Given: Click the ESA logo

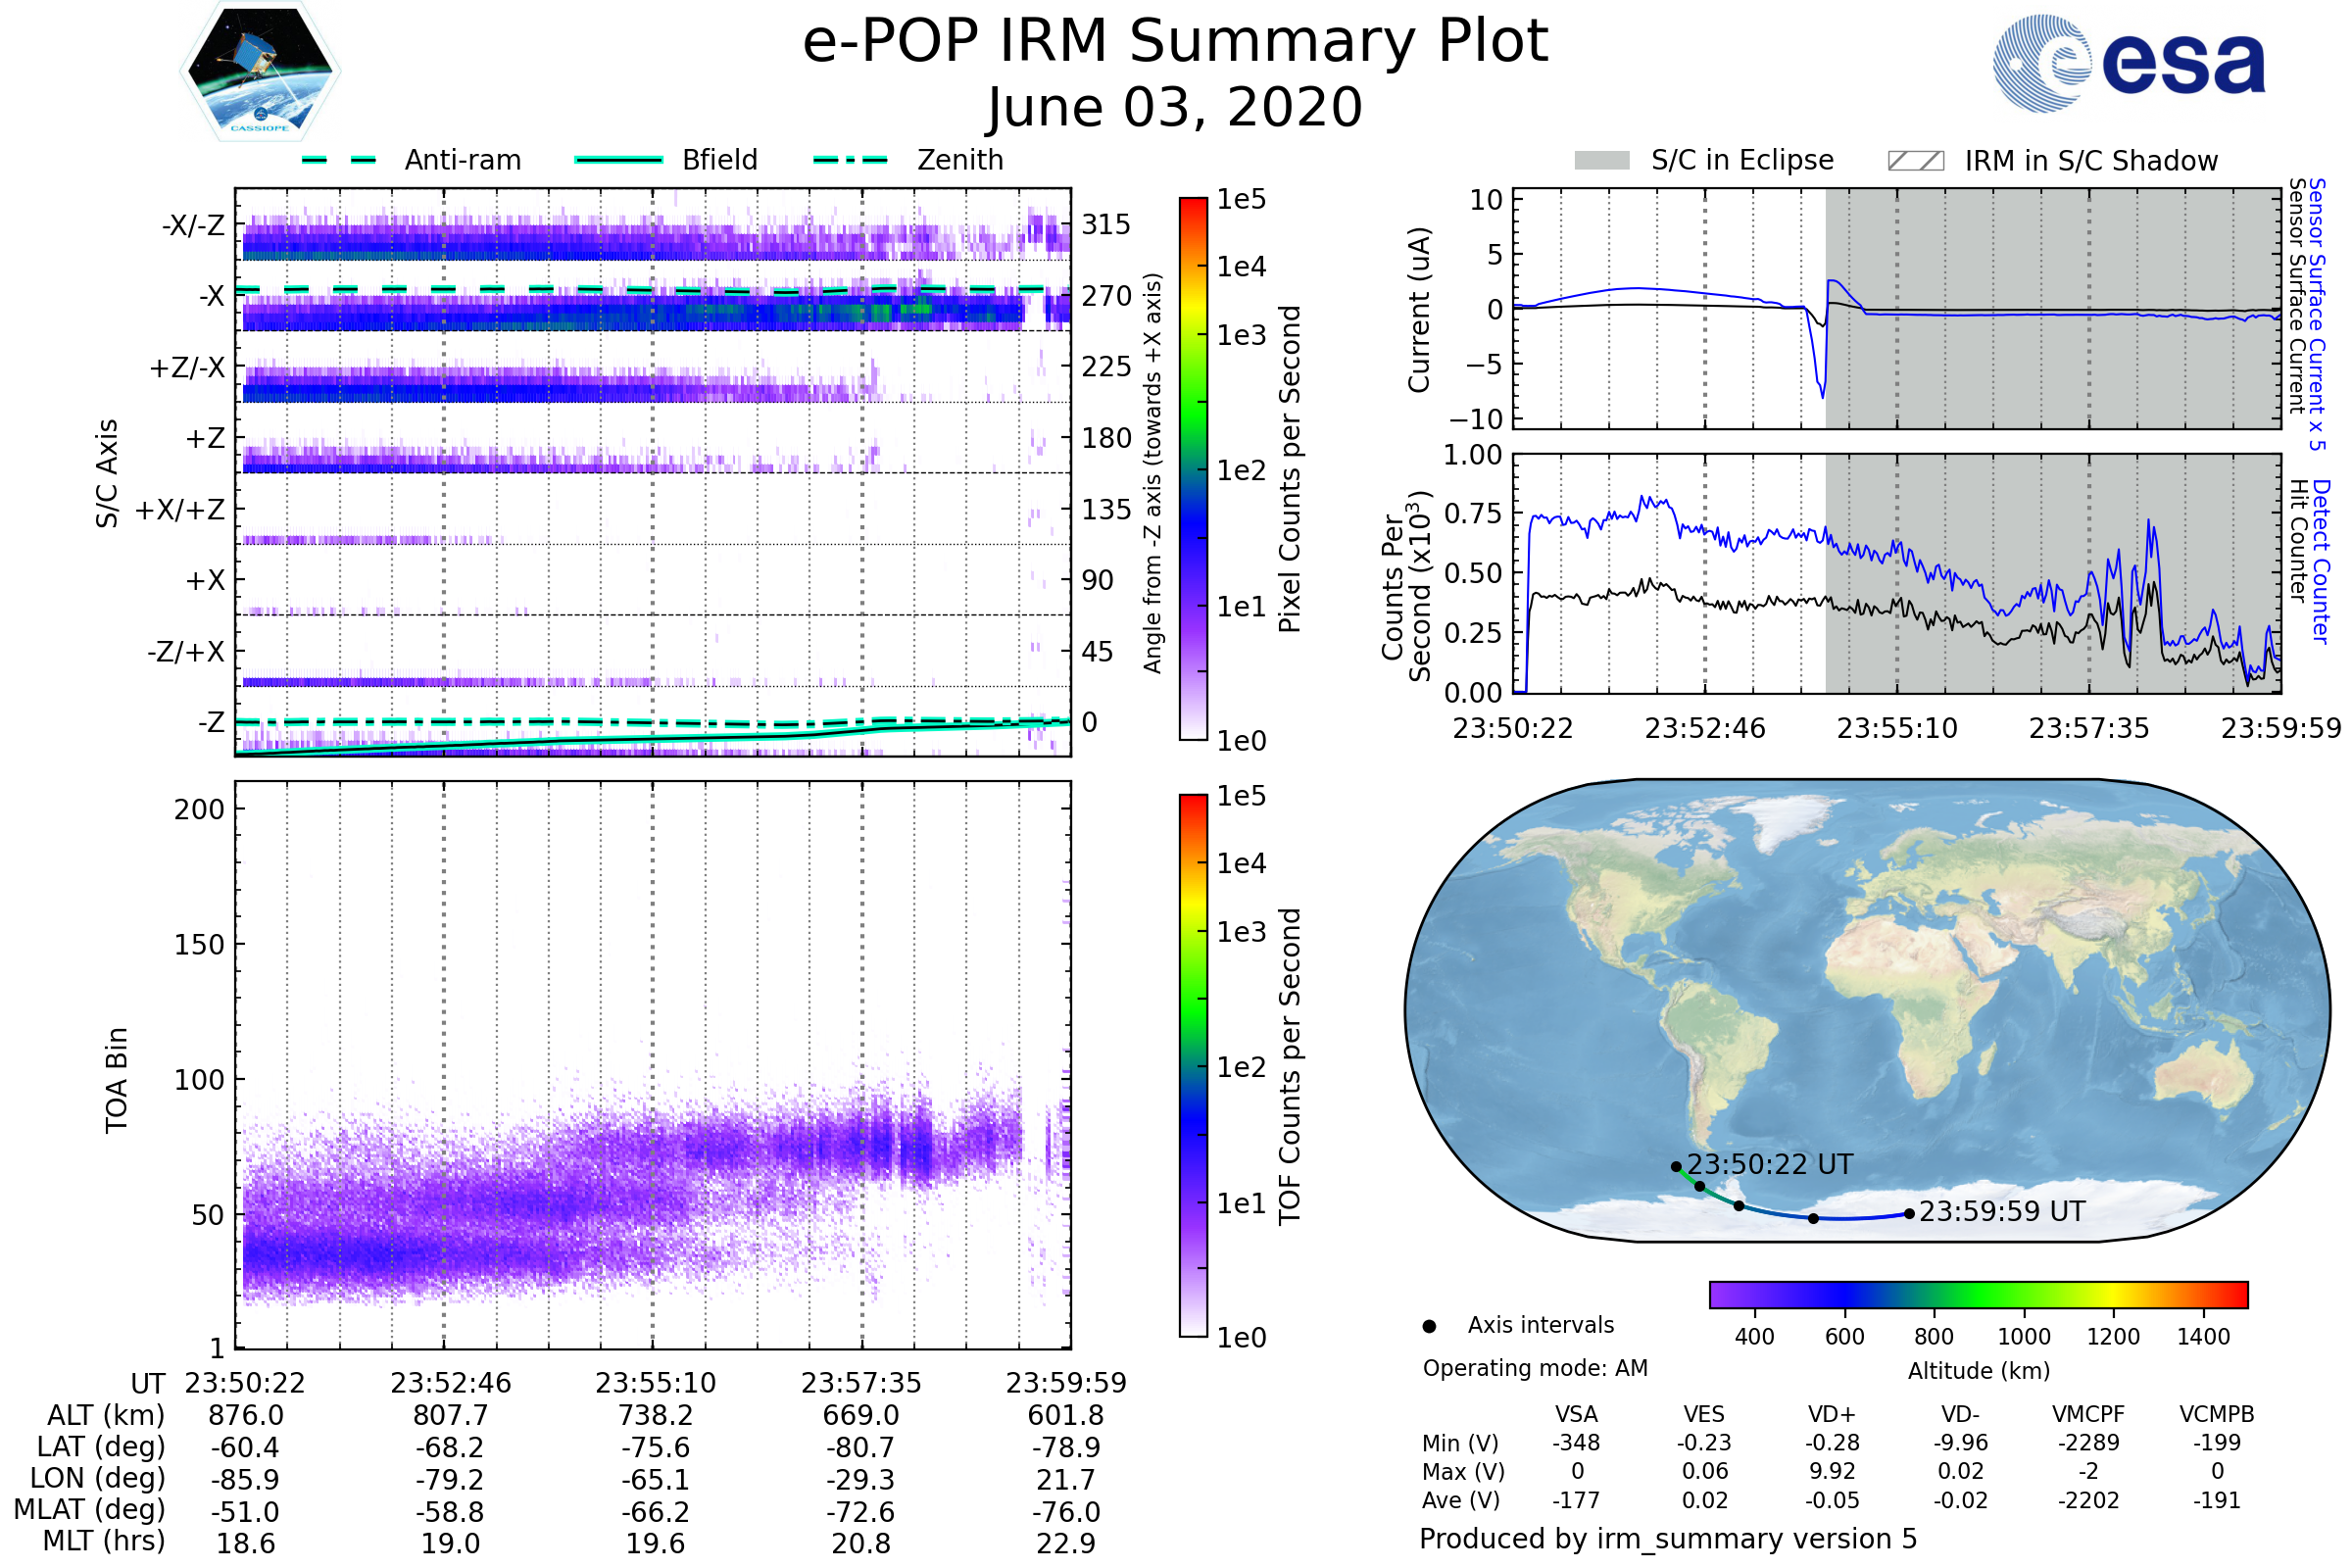Looking at the screenshot, I should point(2130,64).
